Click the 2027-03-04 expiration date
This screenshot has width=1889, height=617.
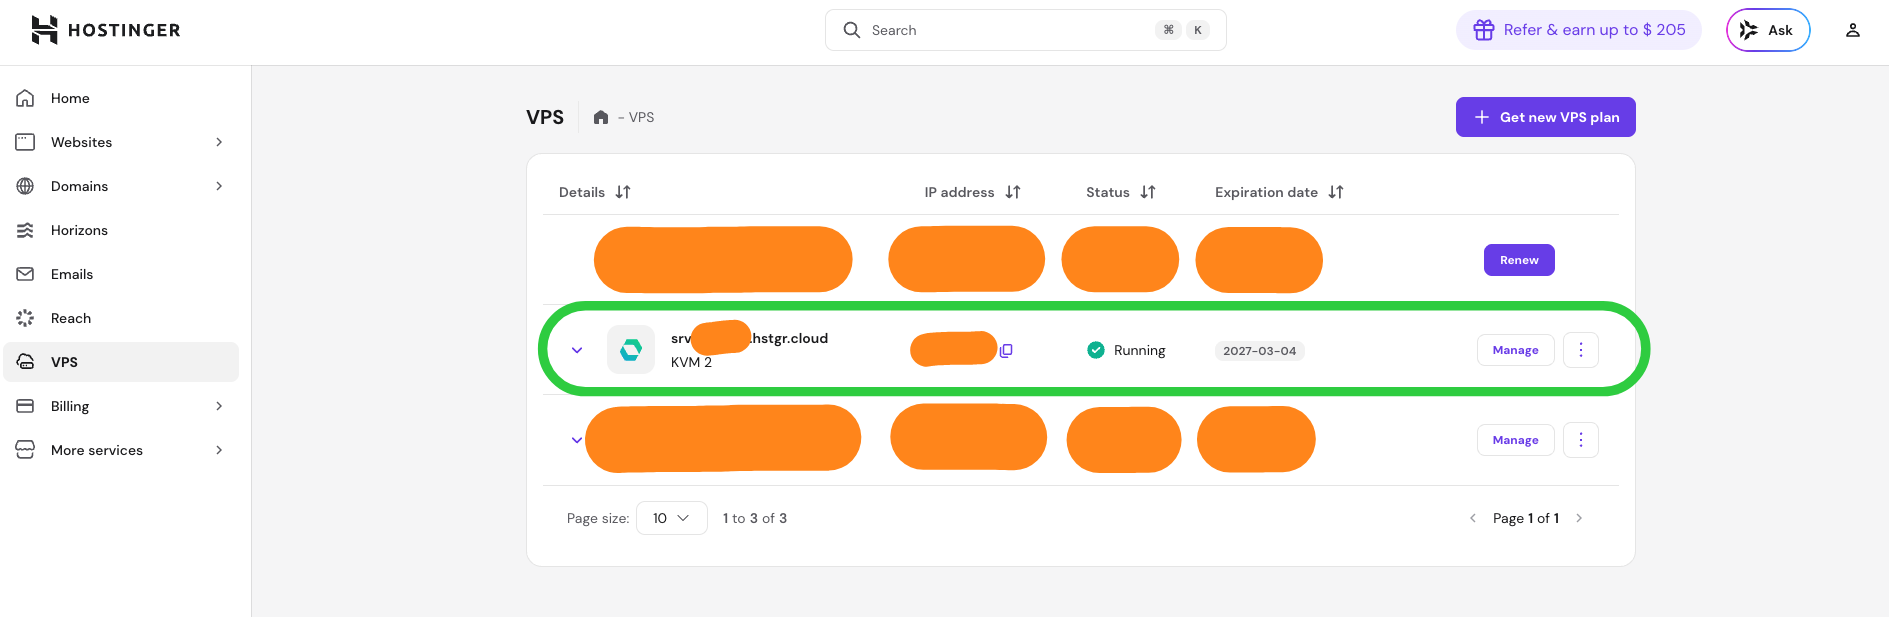(x=1260, y=351)
